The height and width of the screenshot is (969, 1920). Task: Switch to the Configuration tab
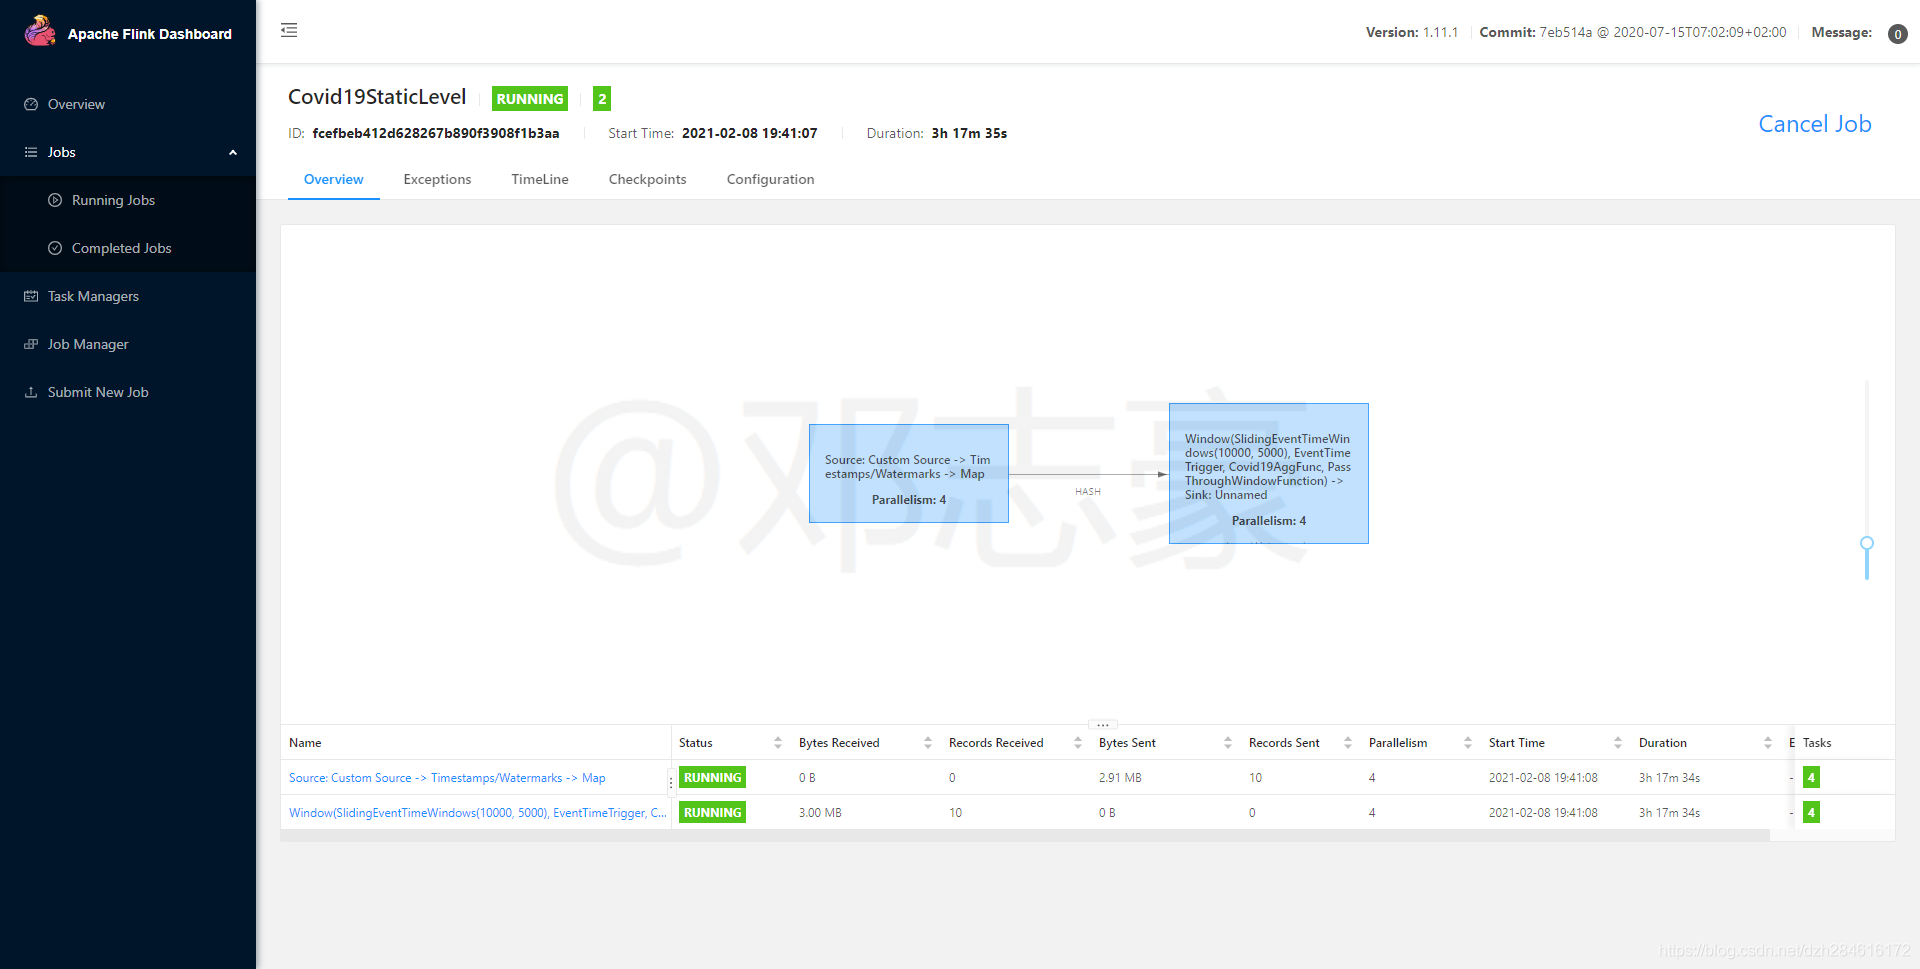(x=771, y=179)
